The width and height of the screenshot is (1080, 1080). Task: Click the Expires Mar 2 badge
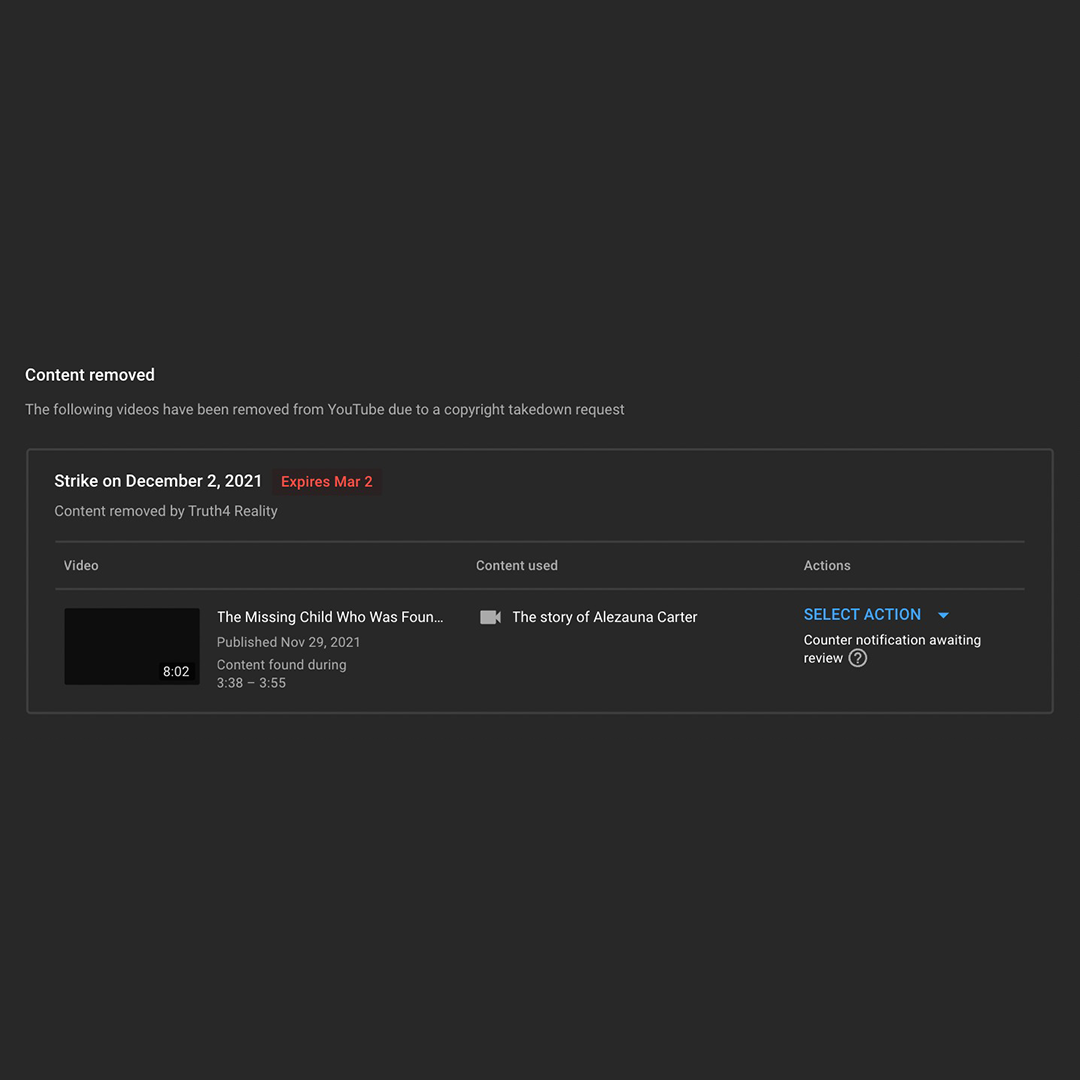326,481
